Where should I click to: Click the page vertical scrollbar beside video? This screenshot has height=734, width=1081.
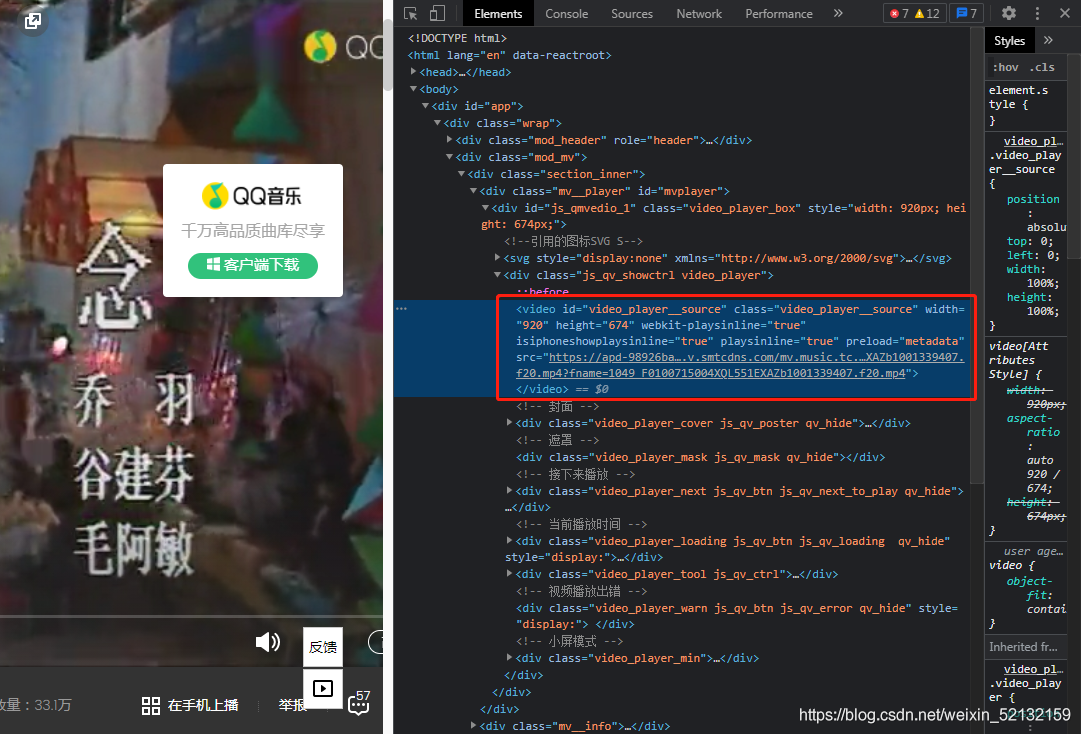tap(388, 55)
